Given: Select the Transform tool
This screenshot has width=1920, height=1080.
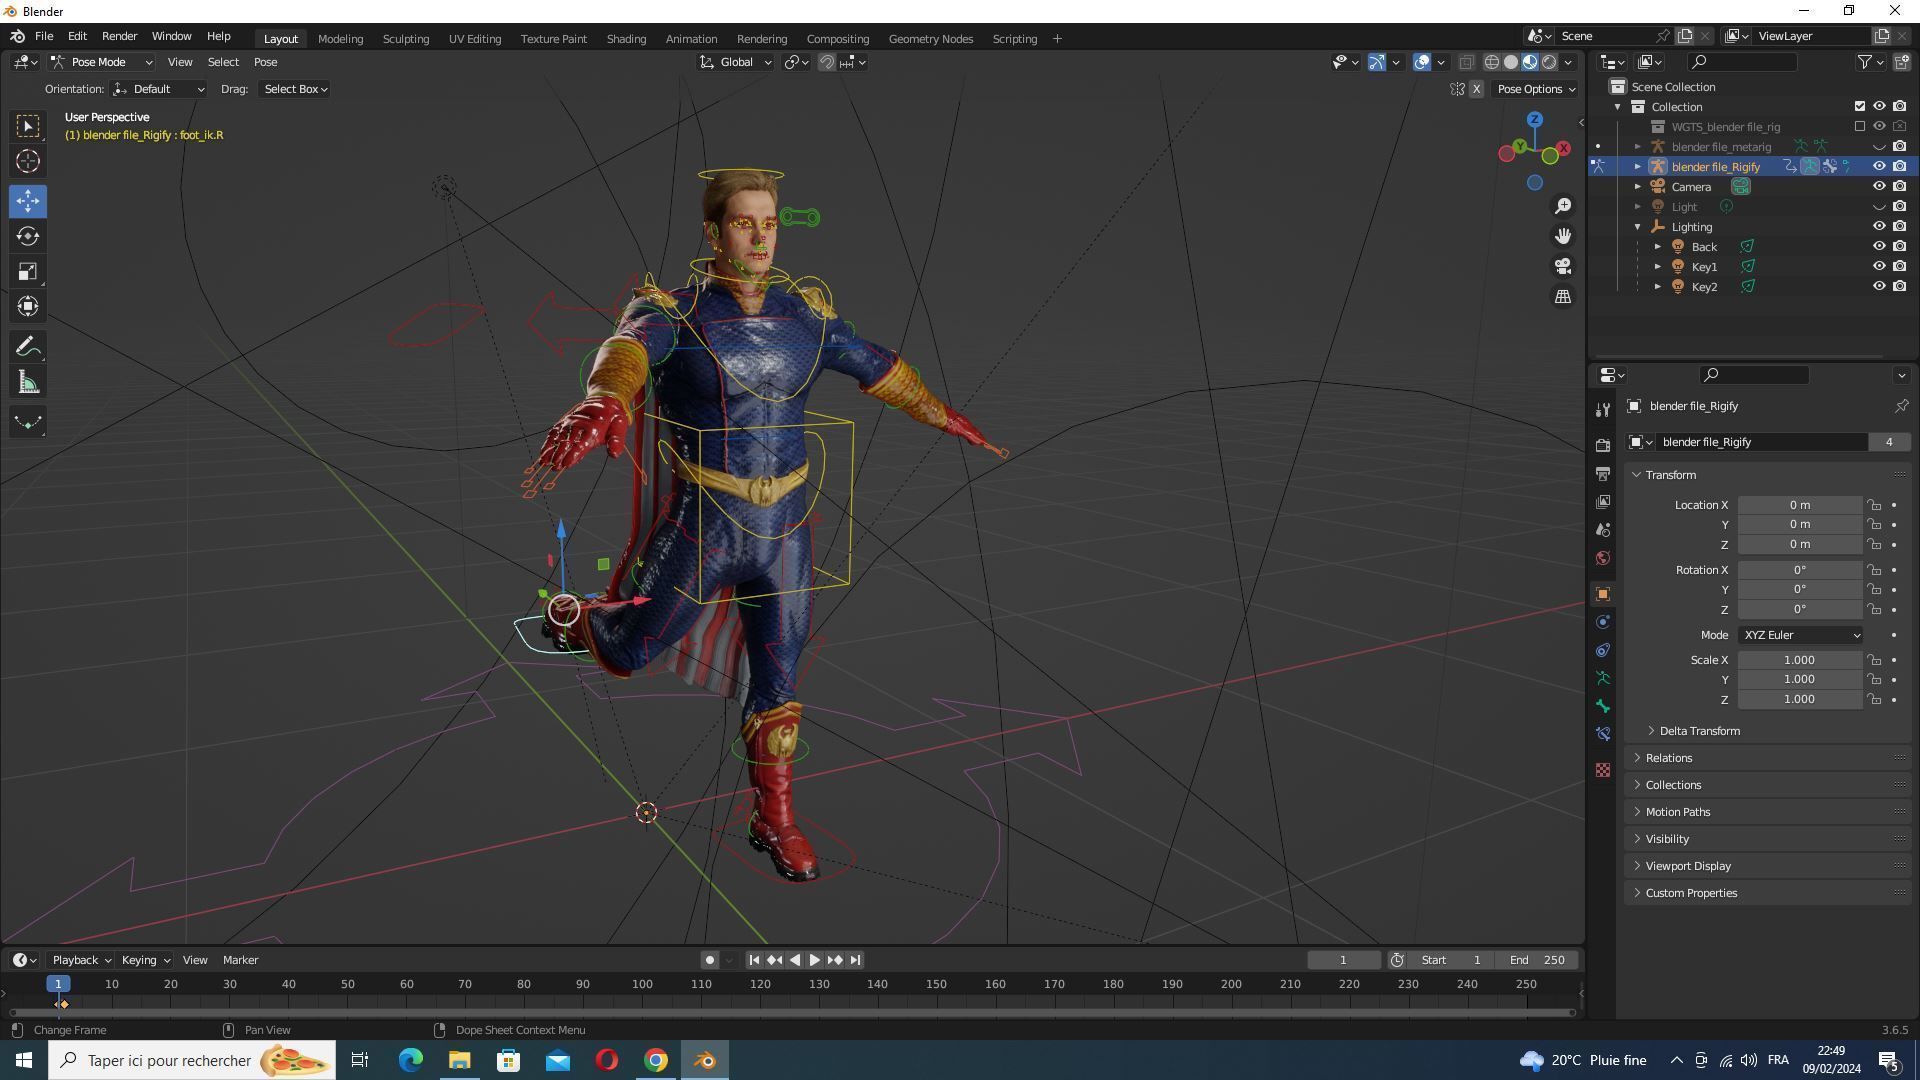Looking at the screenshot, I should [28, 306].
